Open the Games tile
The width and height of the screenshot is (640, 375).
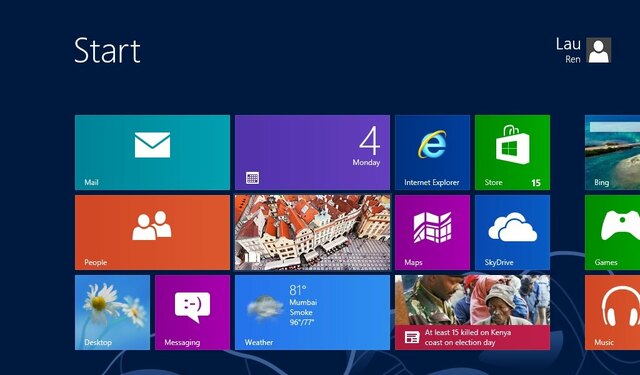[612, 232]
